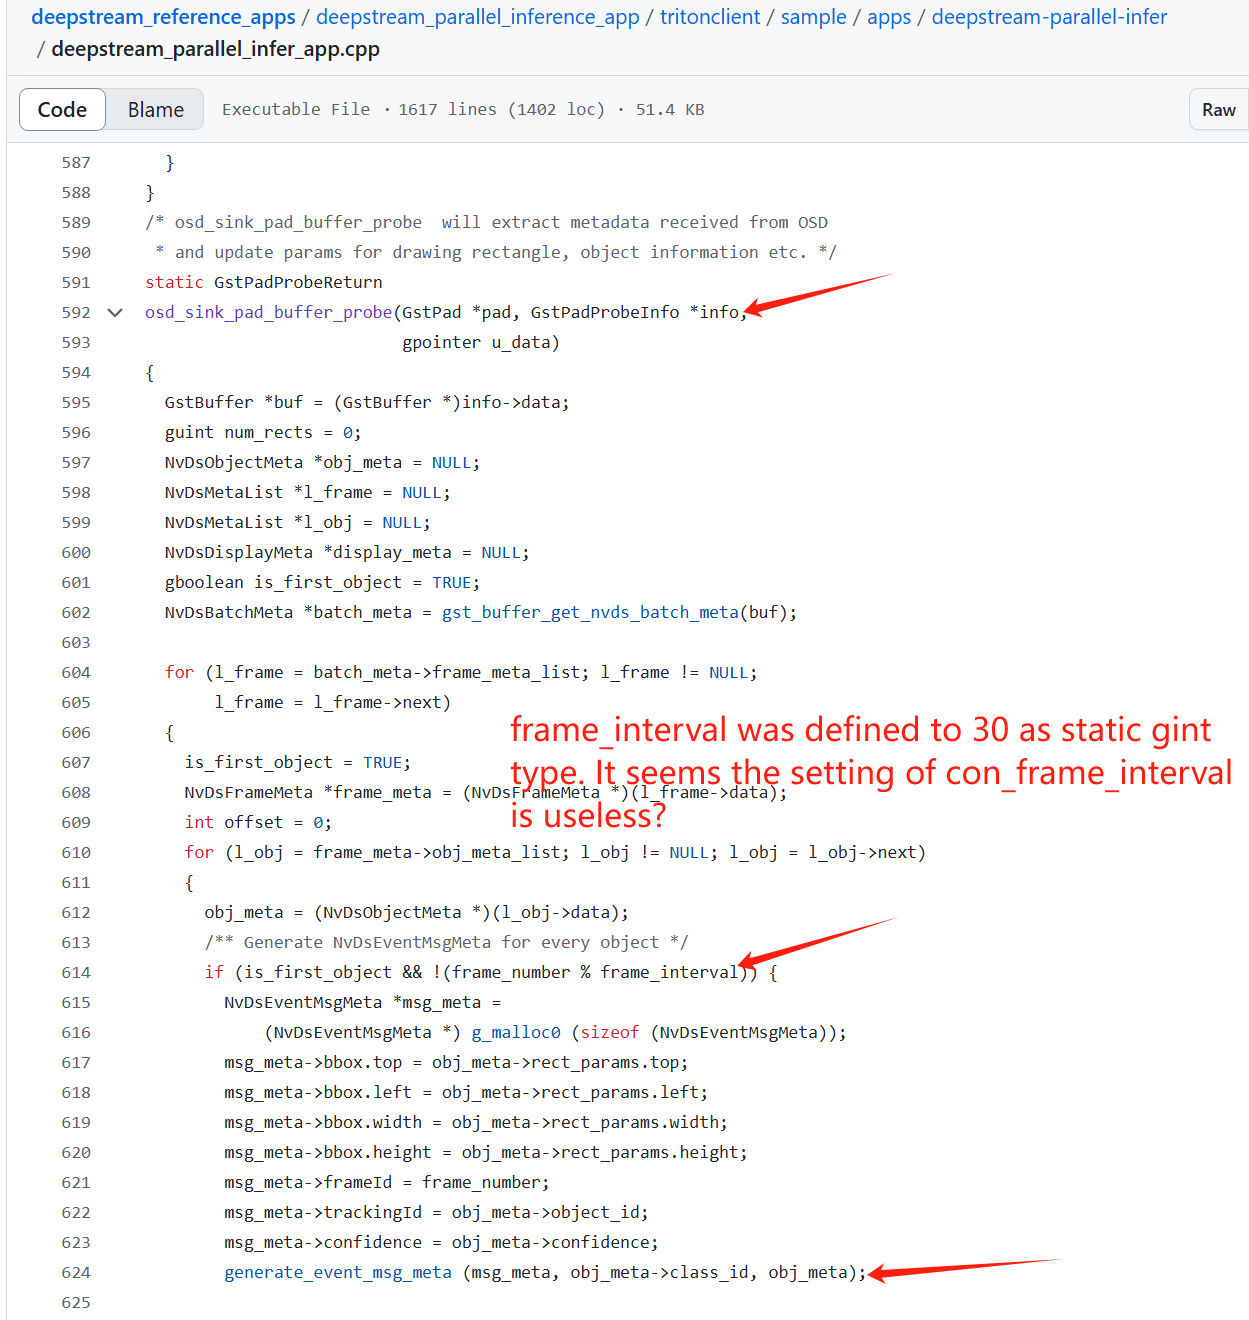
Task: Click 'int offset = 0;' on line 609
Action: [258, 823]
